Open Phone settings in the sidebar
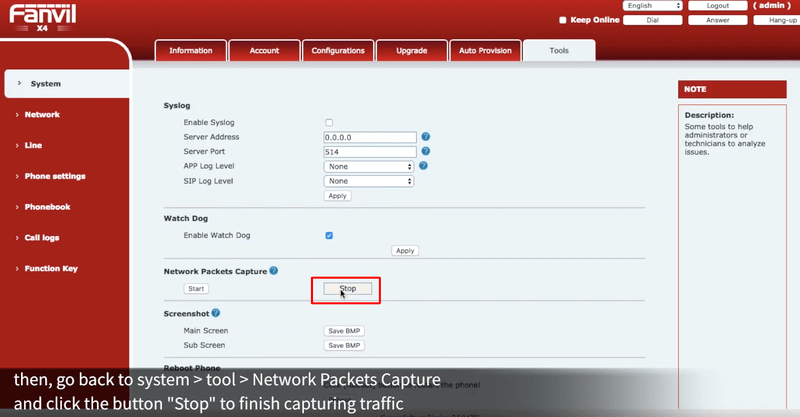The height and width of the screenshot is (417, 800). (x=55, y=176)
